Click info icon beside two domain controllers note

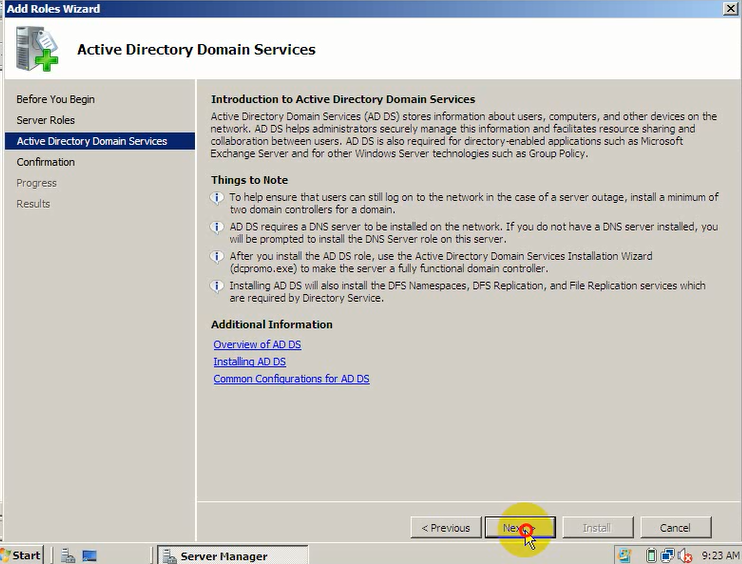click(217, 198)
